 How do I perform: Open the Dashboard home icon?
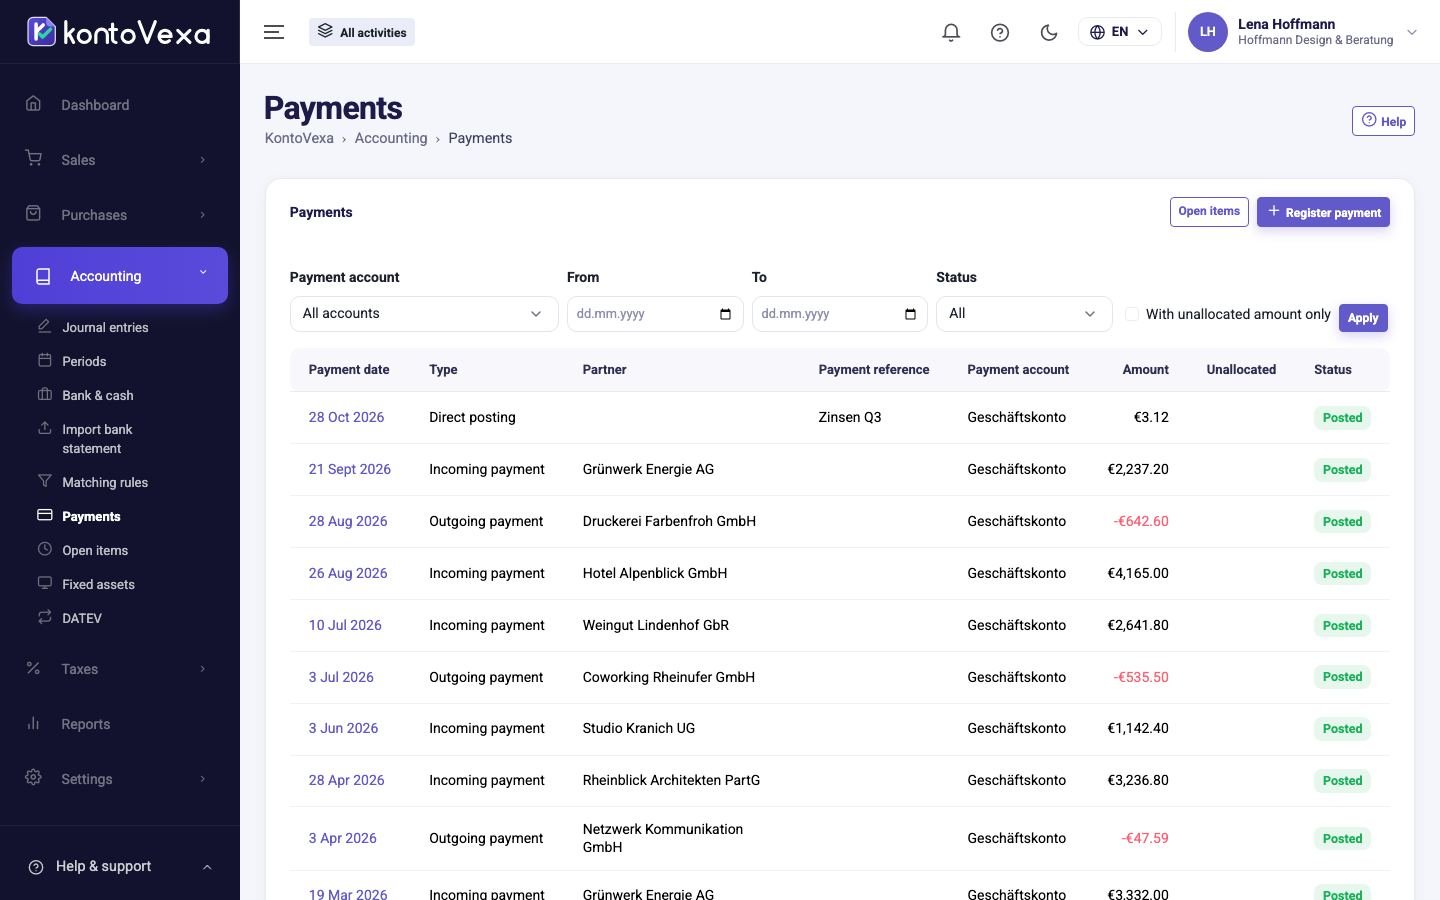33,104
